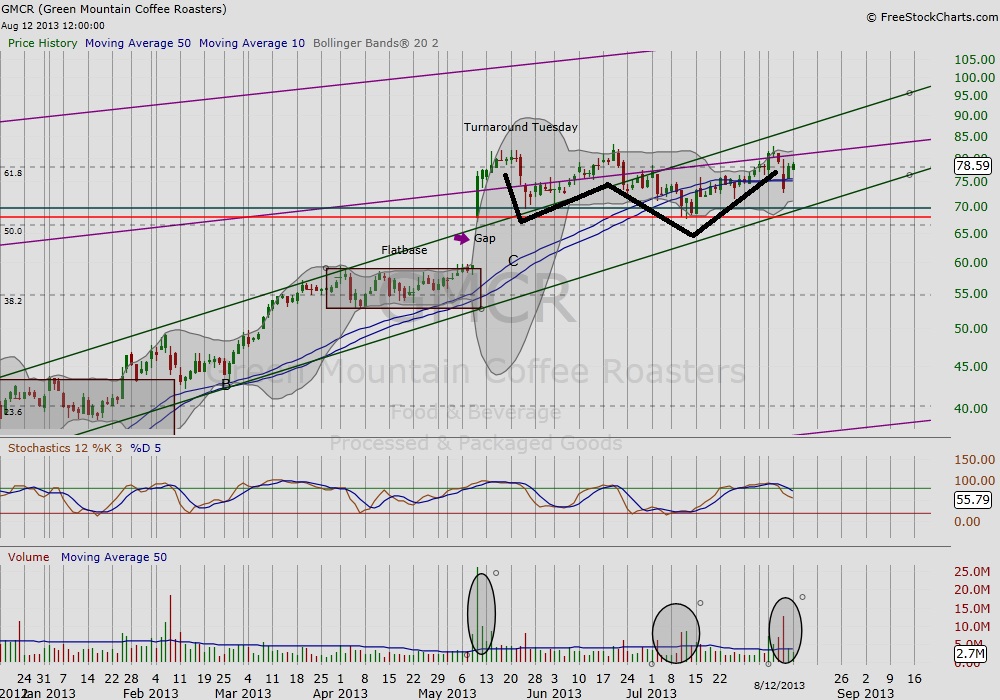Image resolution: width=1000 pixels, height=700 pixels.
Task: Select the July volume ellipse annotation
Action: click(x=675, y=632)
